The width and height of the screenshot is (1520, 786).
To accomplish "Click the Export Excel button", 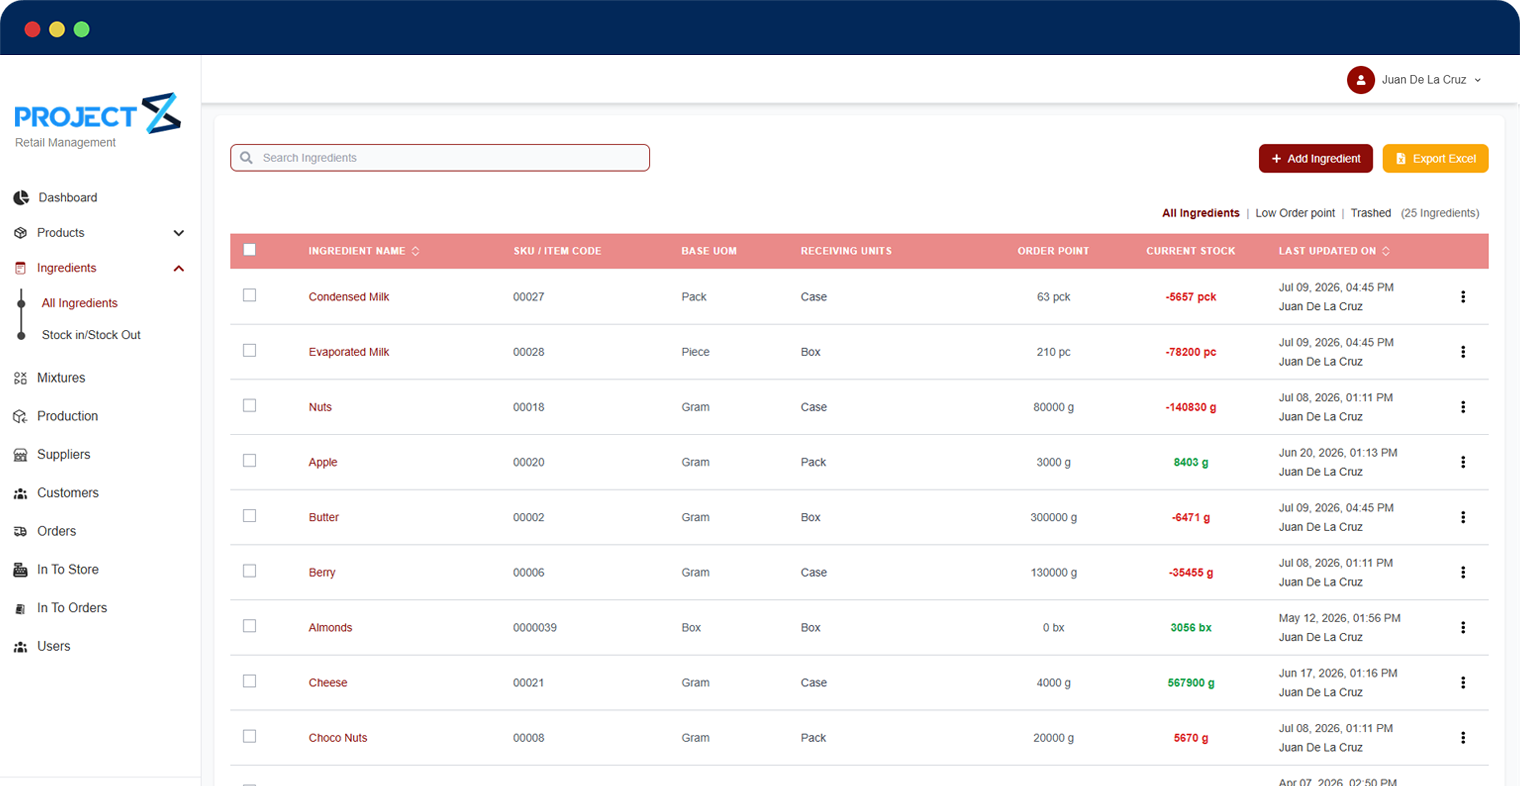I will (1436, 159).
